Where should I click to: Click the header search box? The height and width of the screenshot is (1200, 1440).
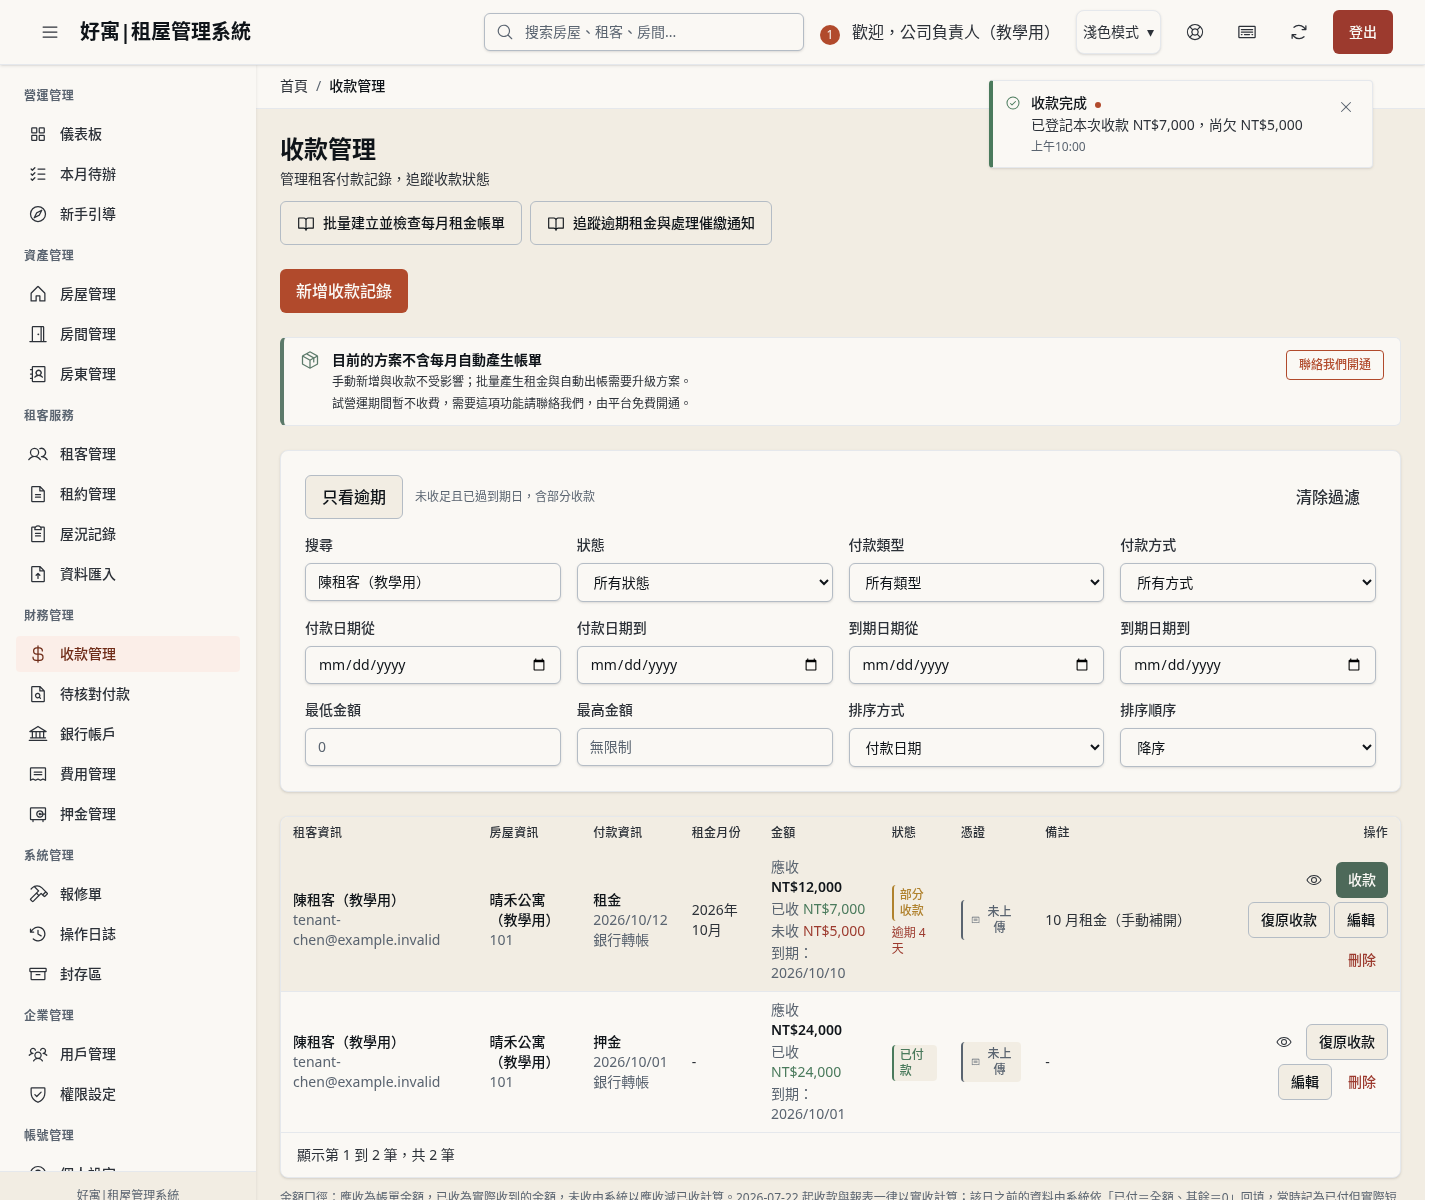tap(644, 32)
